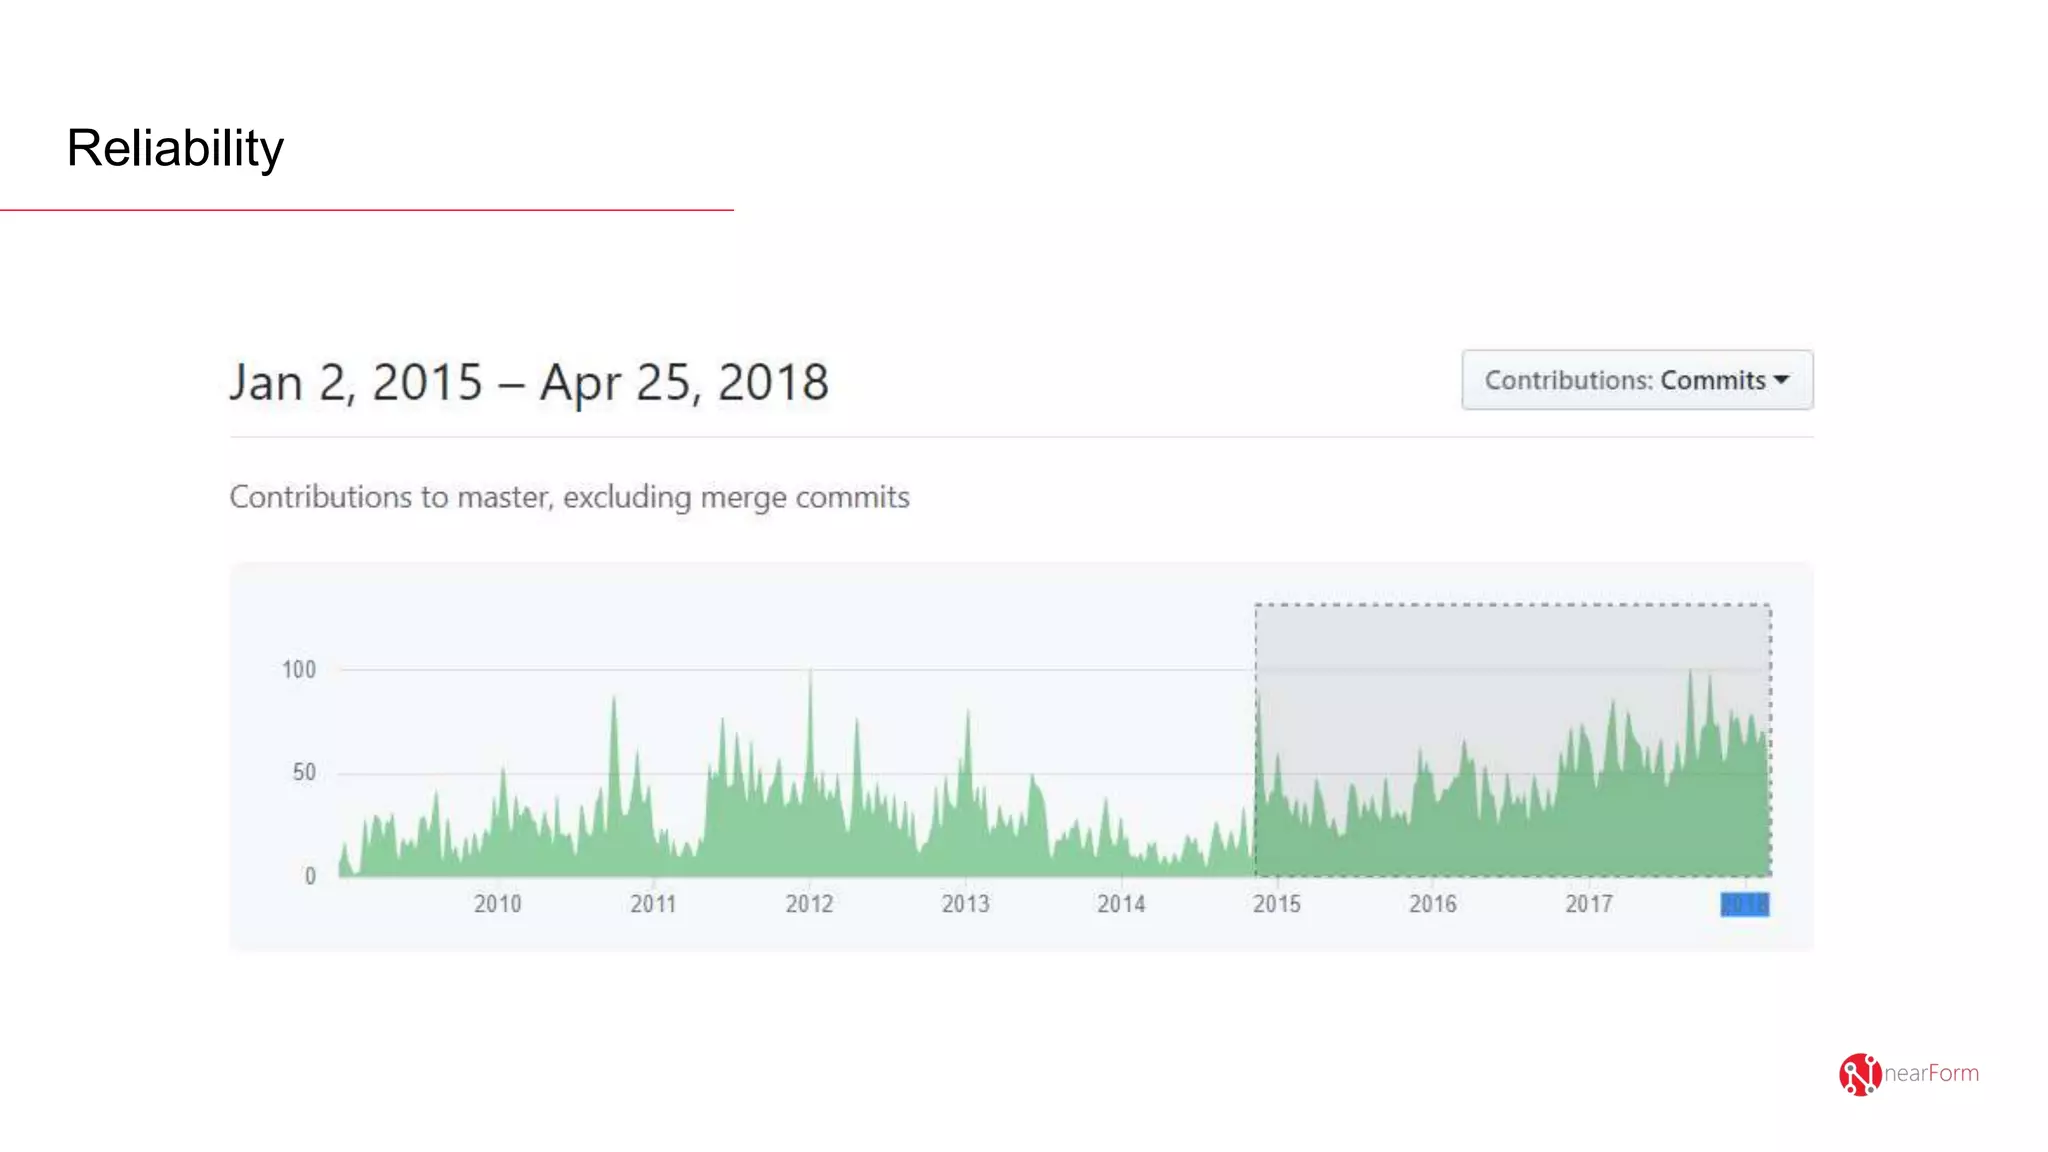Click the 2014 year label on axis
The height and width of the screenshot is (1152, 2048).
[1121, 904]
